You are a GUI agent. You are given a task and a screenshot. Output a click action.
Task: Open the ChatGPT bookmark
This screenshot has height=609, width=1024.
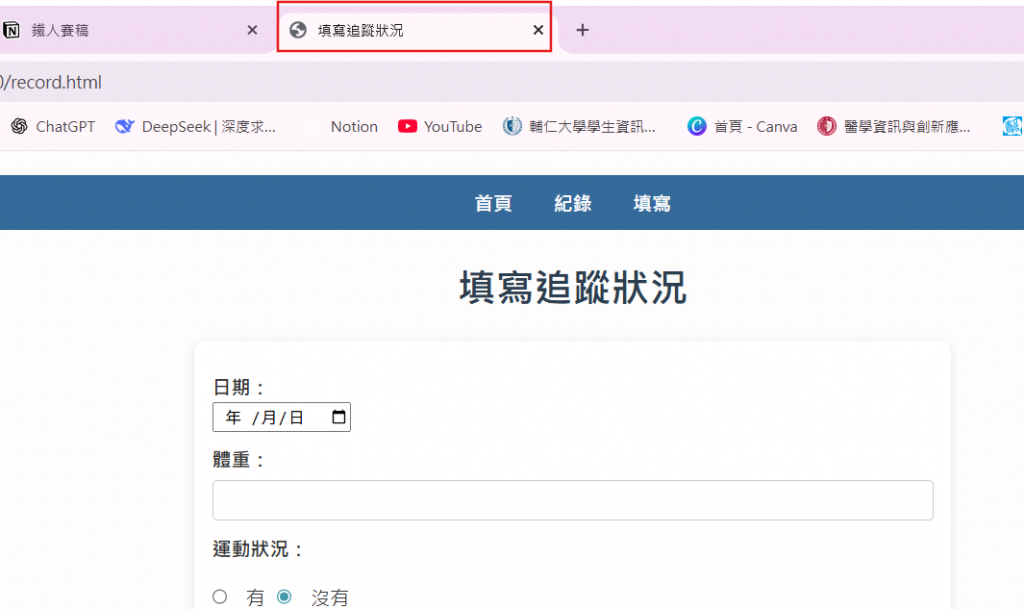click(x=53, y=127)
